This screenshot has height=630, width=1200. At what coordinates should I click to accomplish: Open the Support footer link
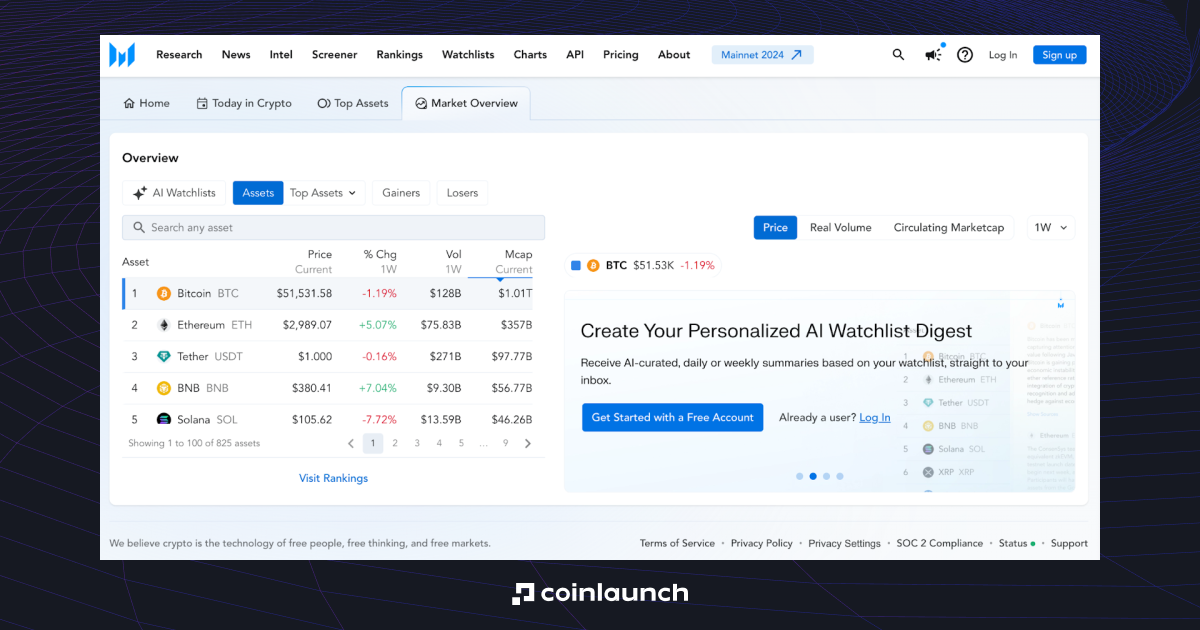(x=1069, y=543)
